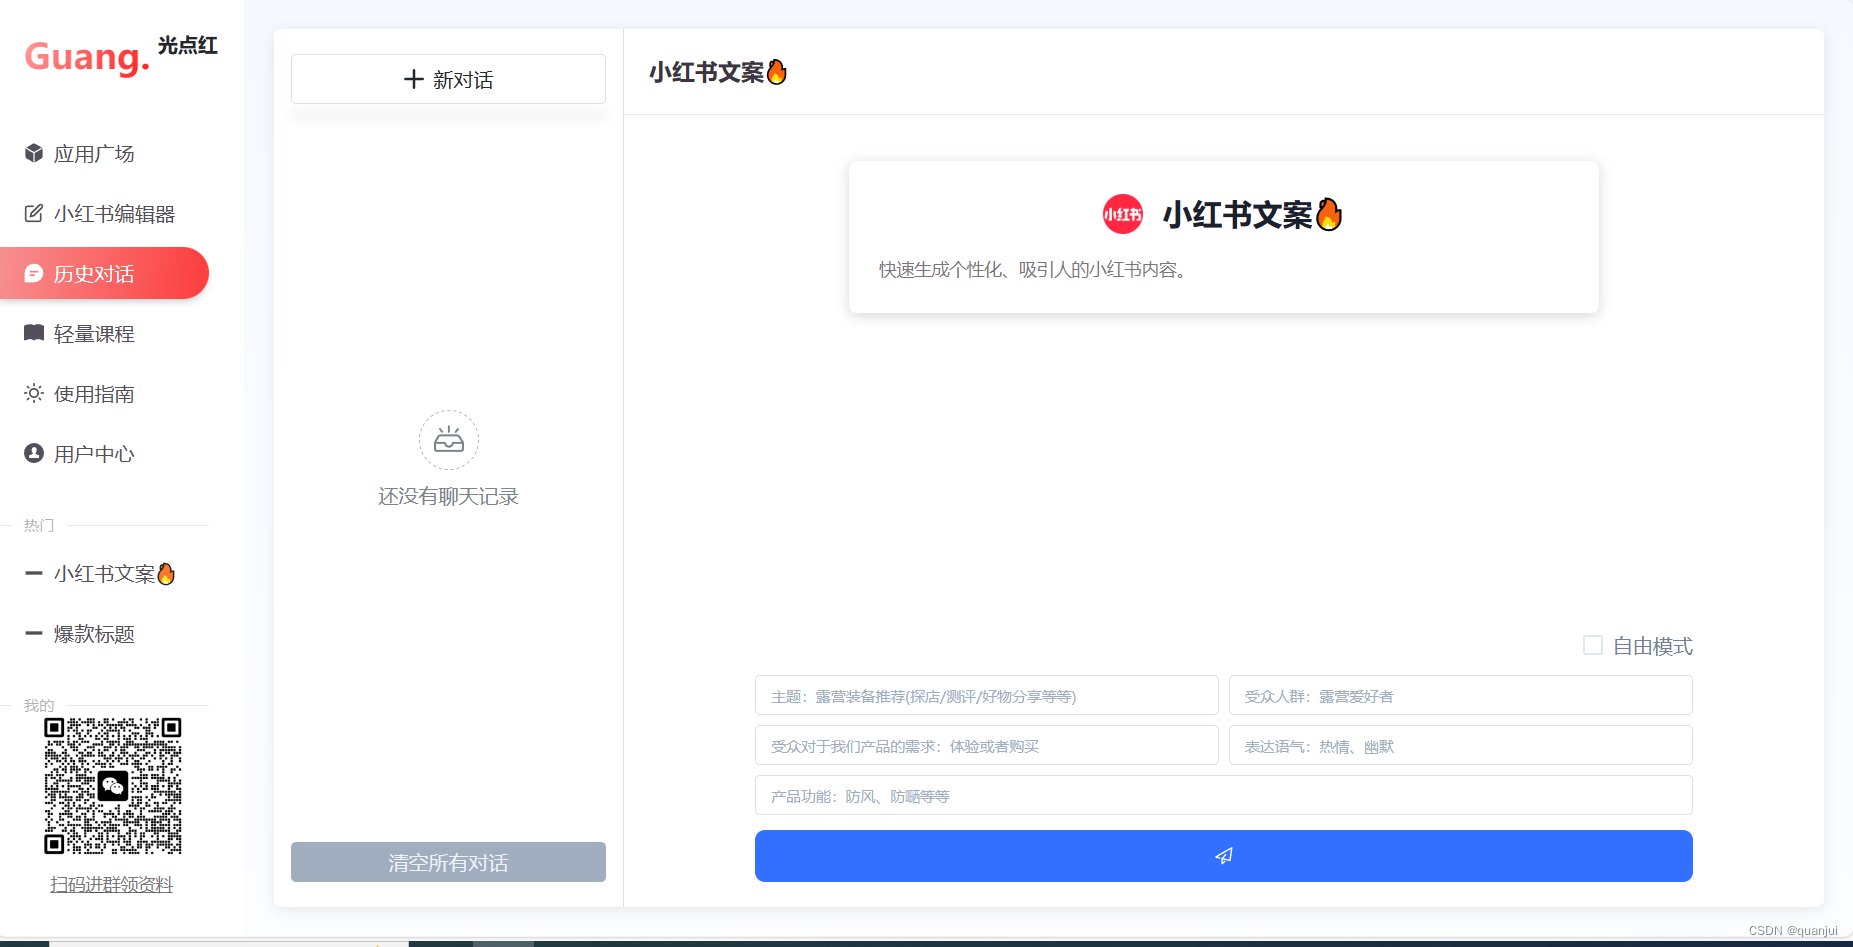Click the red 小红书 round logo in the card
Screen dimensions: 1853x947
[x=1123, y=214]
